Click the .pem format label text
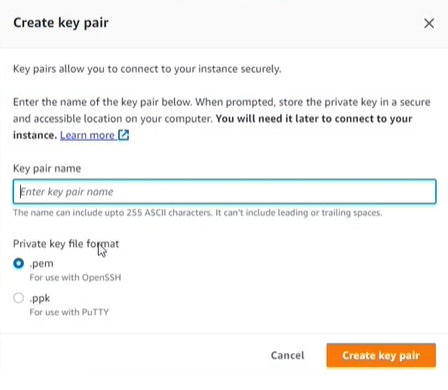Screen dimensions: 448x390 coord(41,264)
